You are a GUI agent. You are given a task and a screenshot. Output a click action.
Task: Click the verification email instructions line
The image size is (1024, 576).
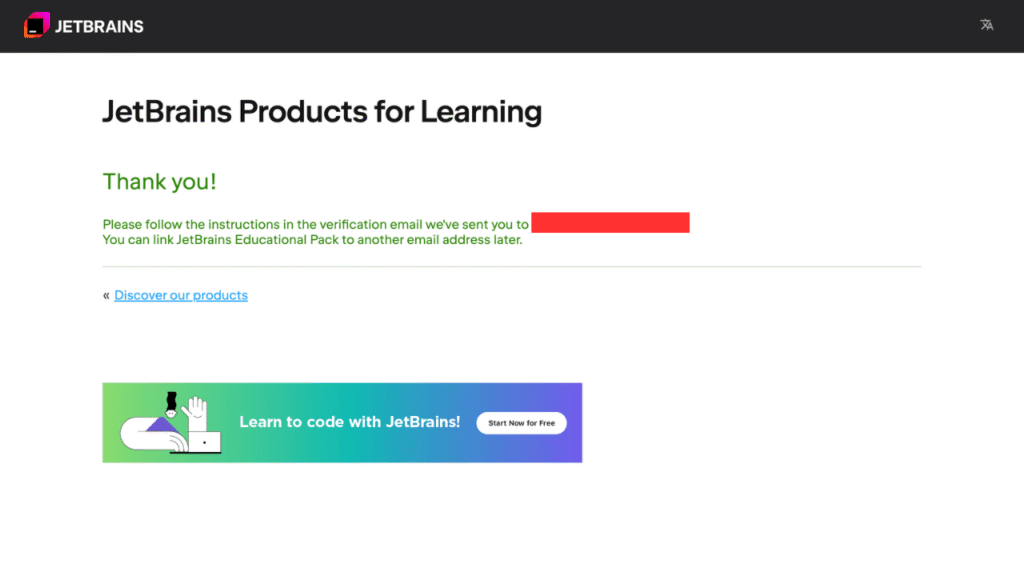pyautogui.click(x=315, y=225)
